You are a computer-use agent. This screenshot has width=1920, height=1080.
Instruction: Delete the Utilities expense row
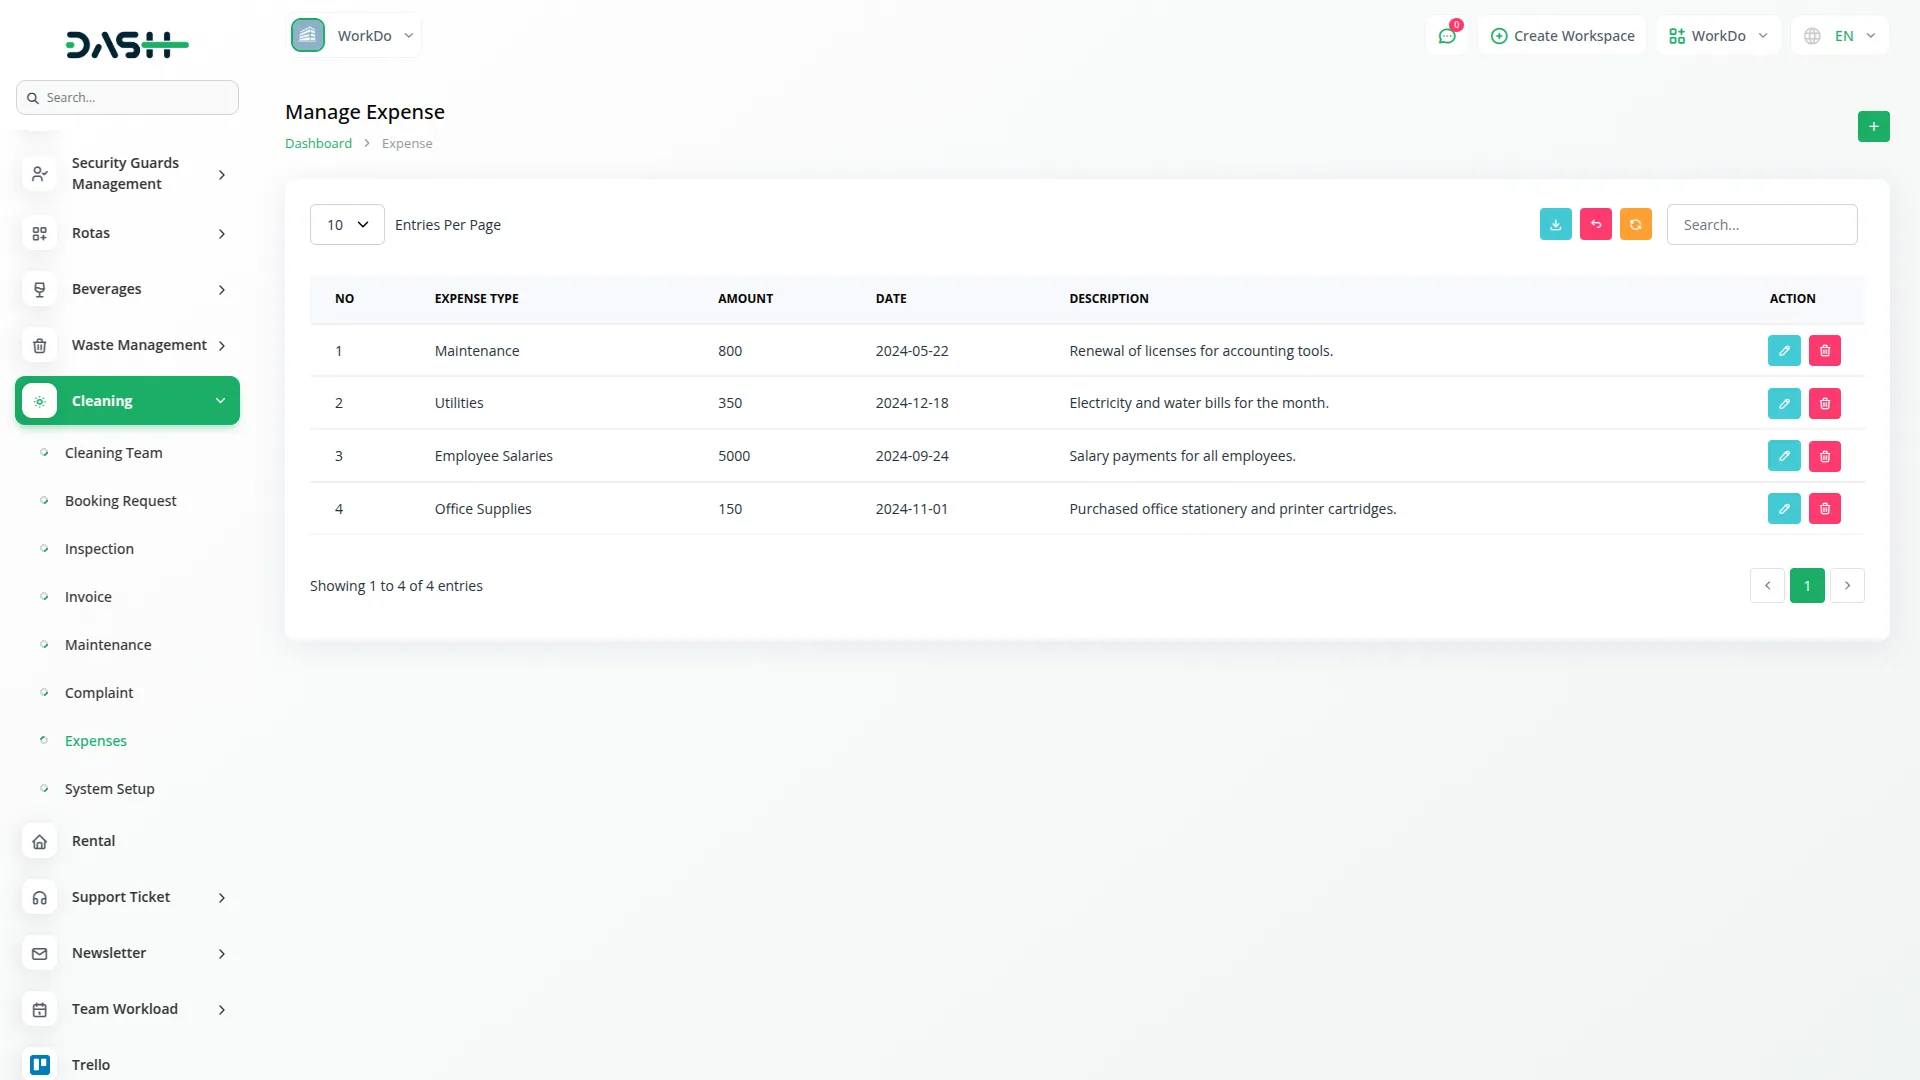1824,404
